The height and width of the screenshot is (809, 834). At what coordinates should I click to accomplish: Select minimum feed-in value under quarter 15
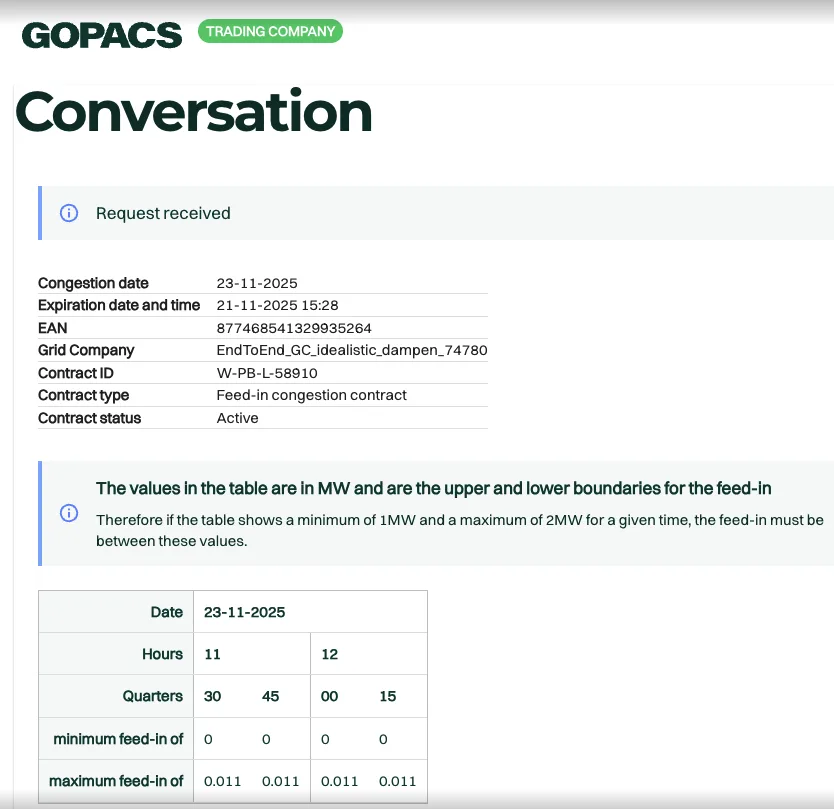coord(383,739)
